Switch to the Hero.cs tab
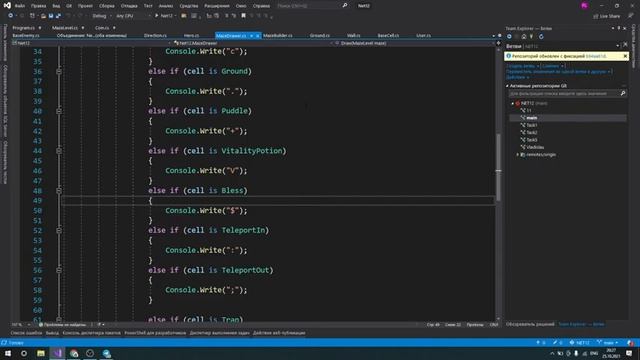 (191, 36)
